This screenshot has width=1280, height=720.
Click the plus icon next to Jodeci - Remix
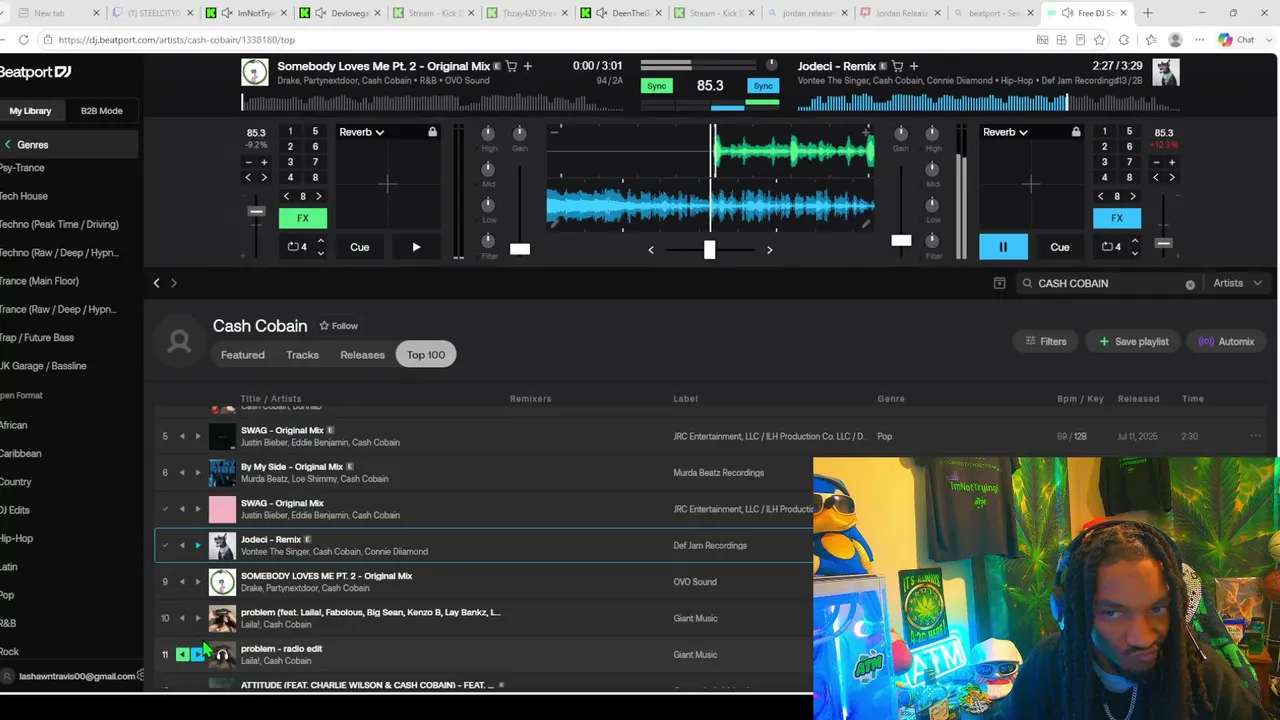pyautogui.click(x=913, y=66)
